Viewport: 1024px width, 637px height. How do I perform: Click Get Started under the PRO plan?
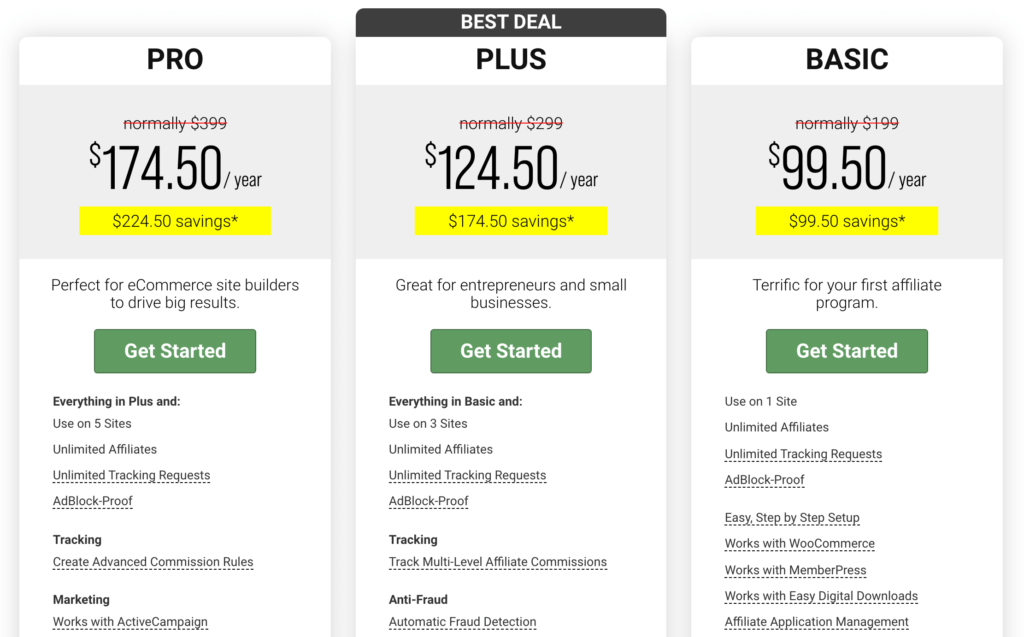[x=174, y=351]
